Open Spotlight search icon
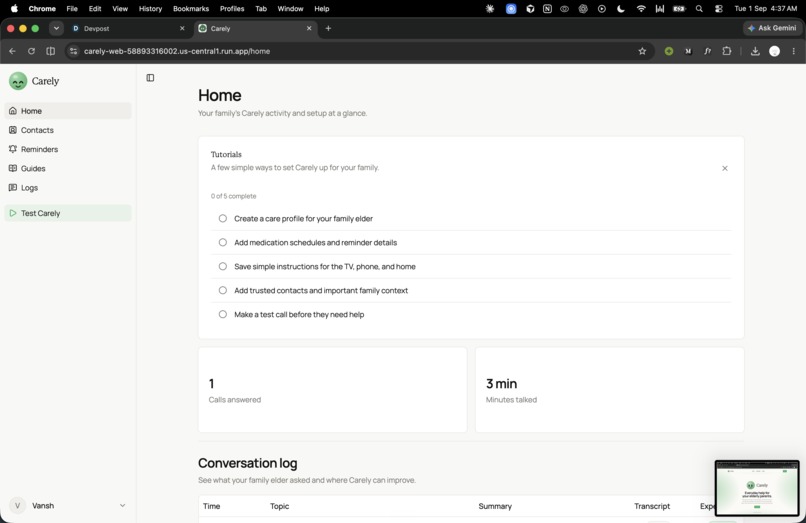Image resolution: width=806 pixels, height=523 pixels. pyautogui.click(x=699, y=8)
